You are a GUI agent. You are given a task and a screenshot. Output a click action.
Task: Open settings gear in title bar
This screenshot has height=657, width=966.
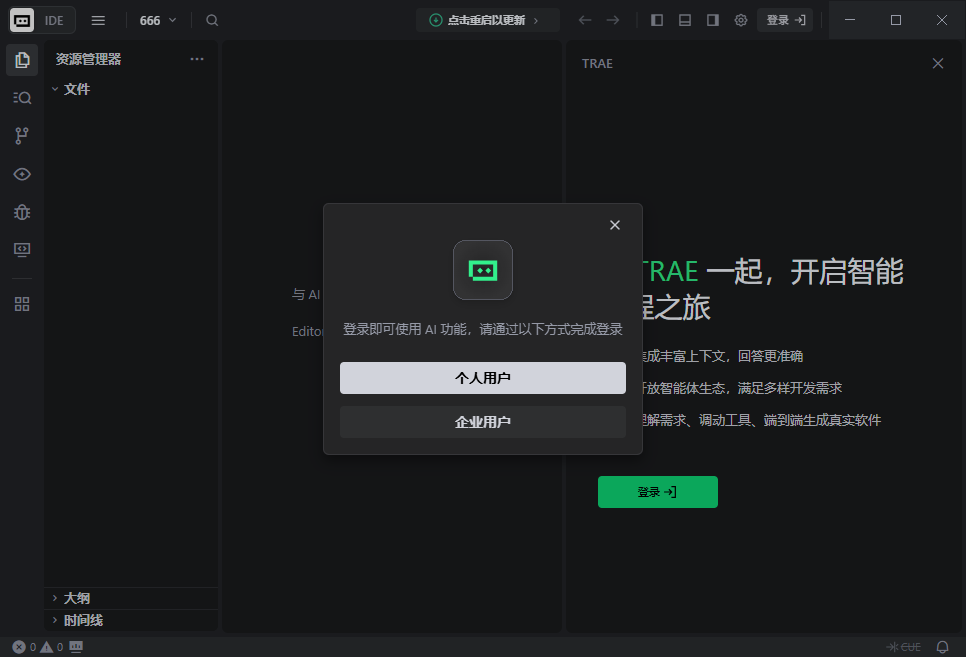(741, 20)
